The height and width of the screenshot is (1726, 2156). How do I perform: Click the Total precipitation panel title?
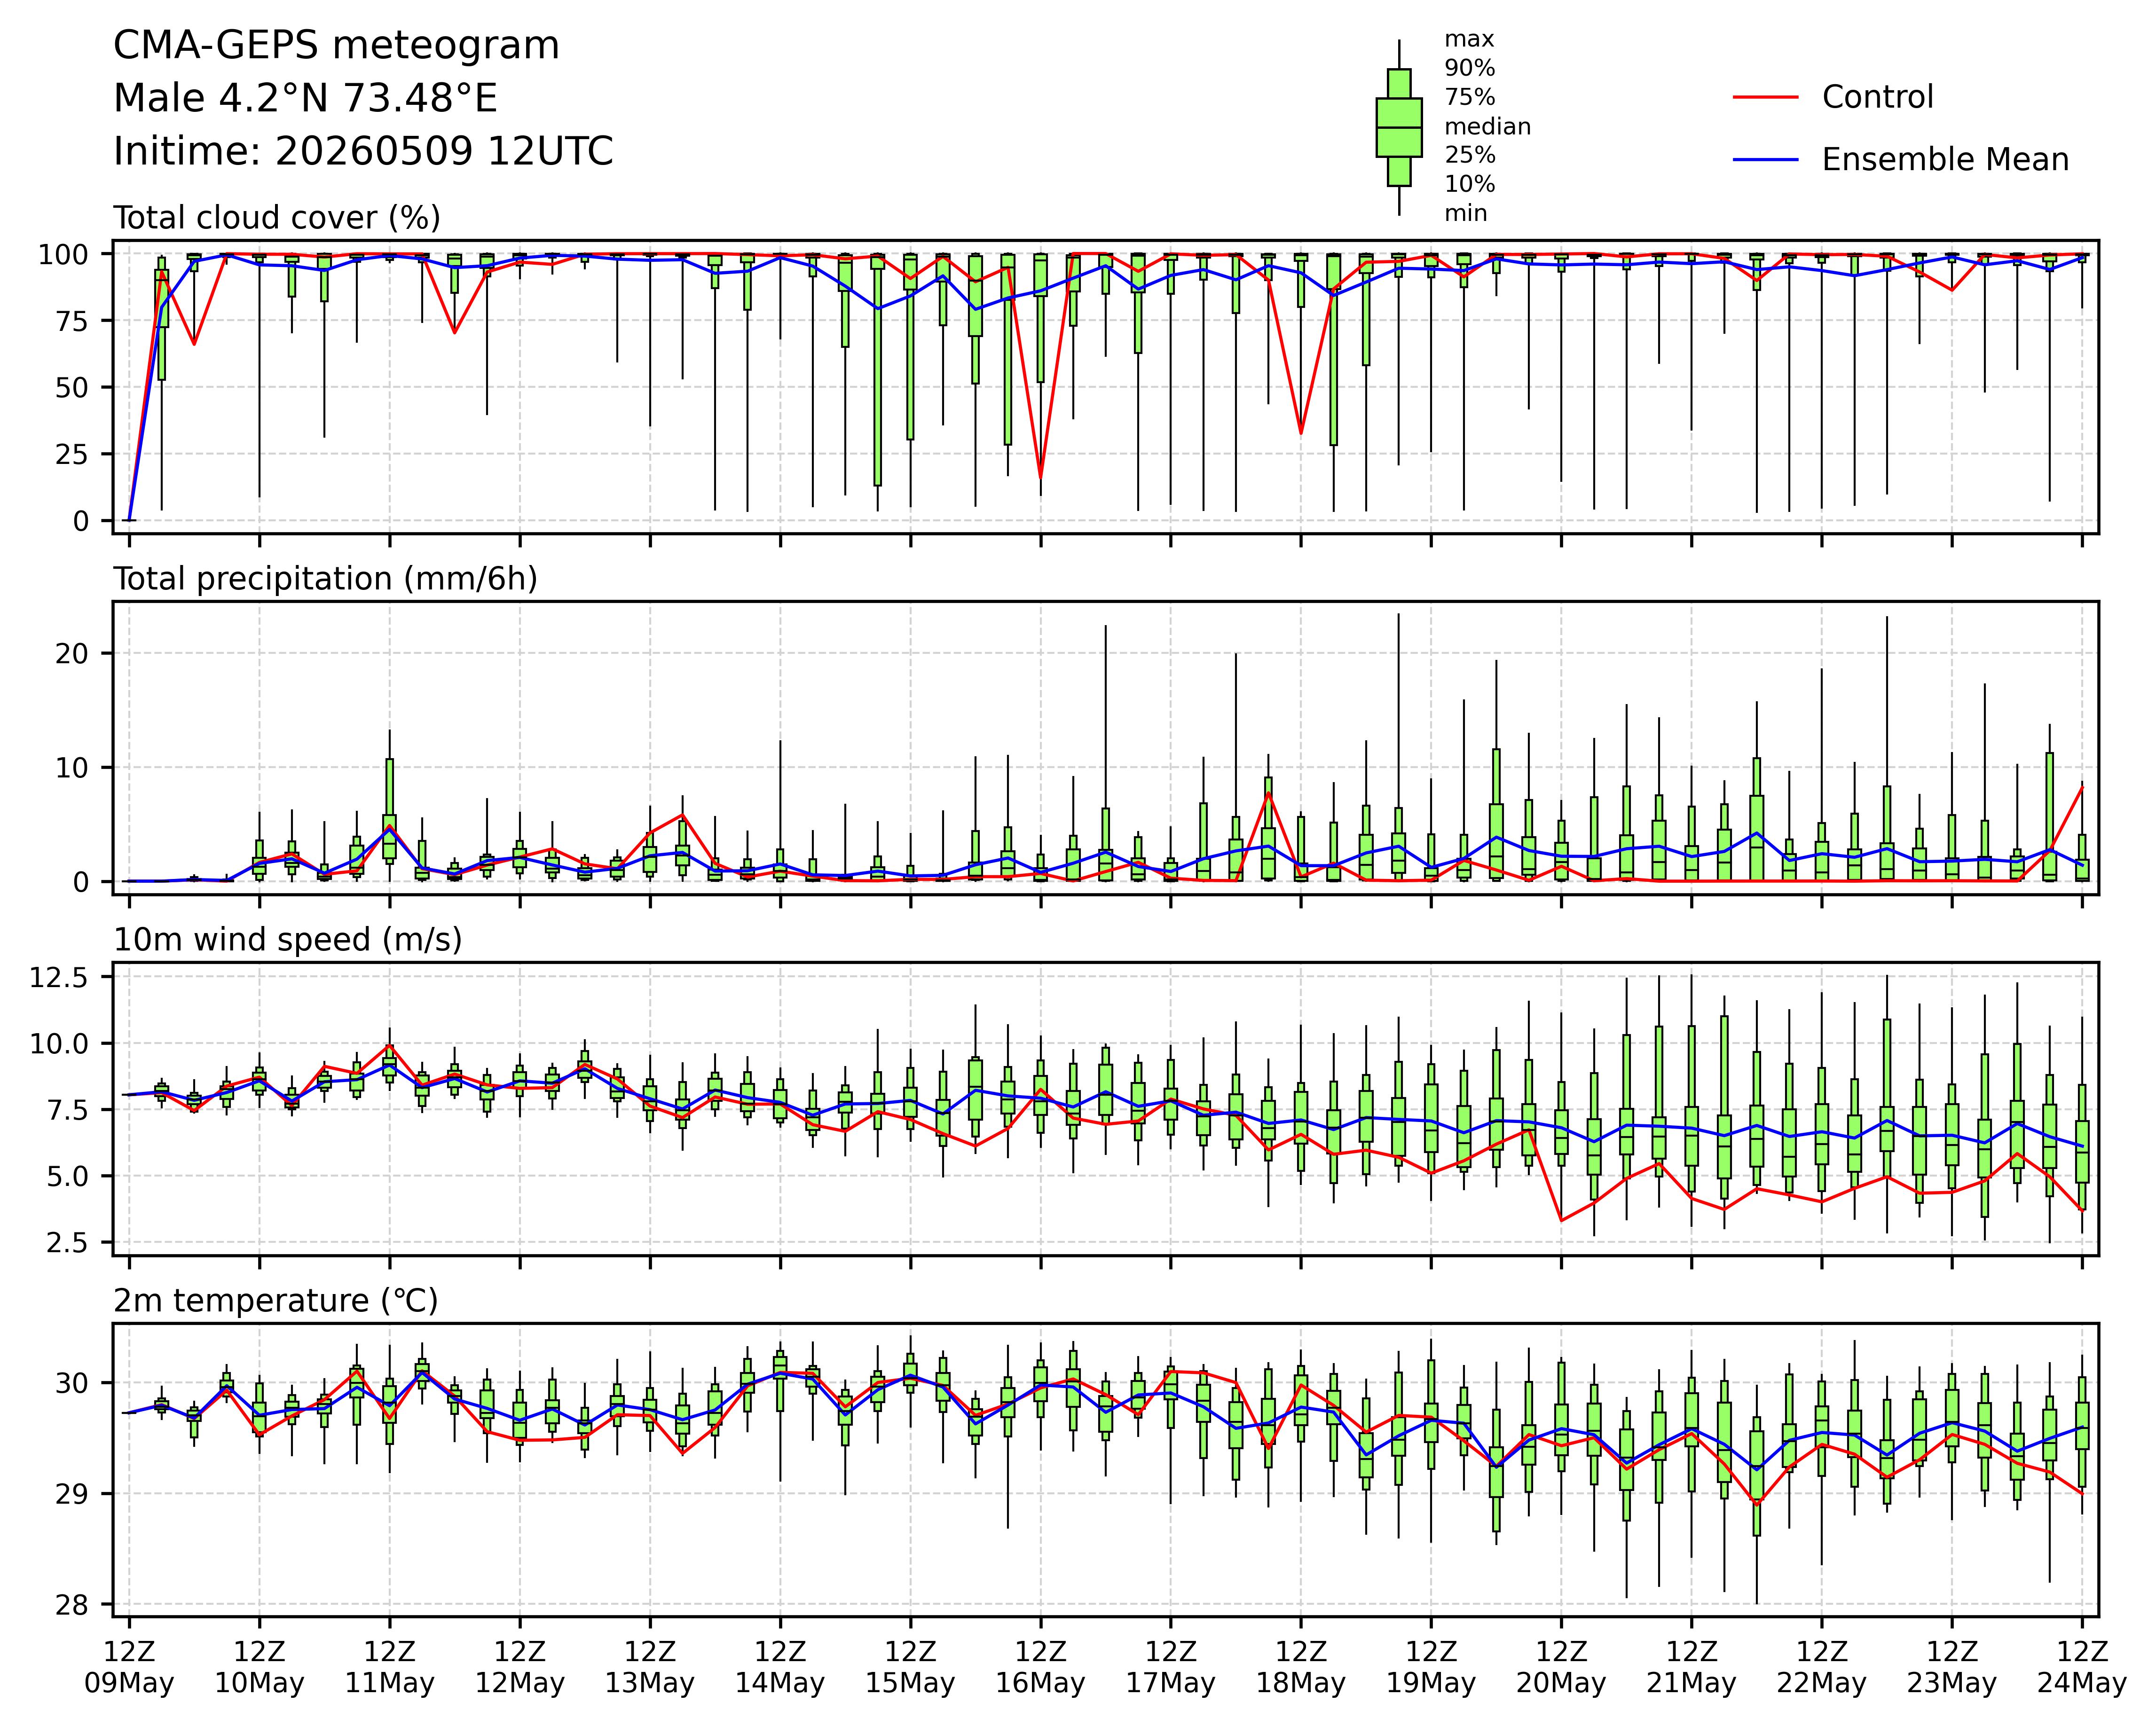pos(325,579)
